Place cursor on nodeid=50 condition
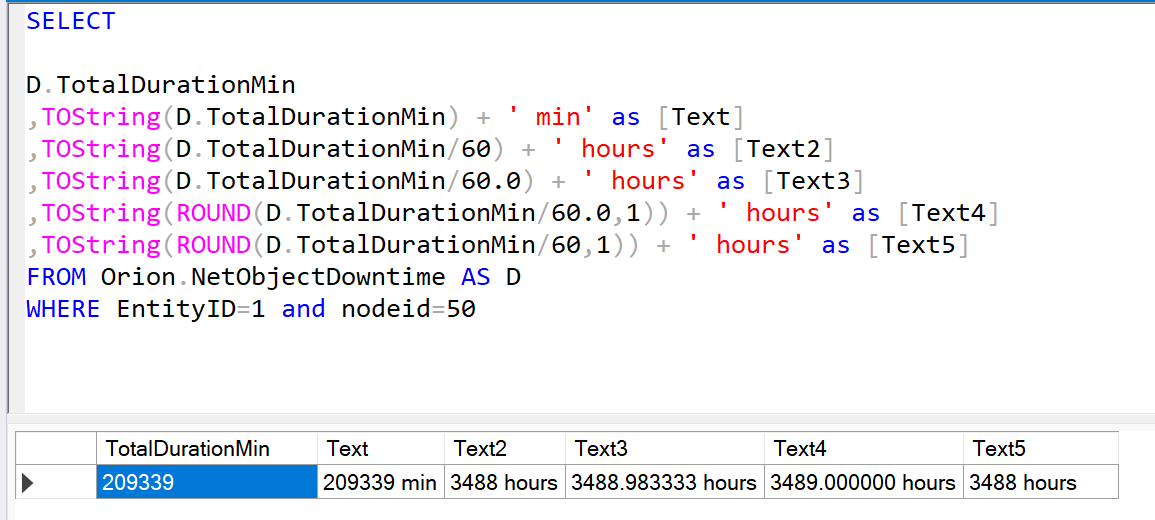1155x520 pixels. 409,309
